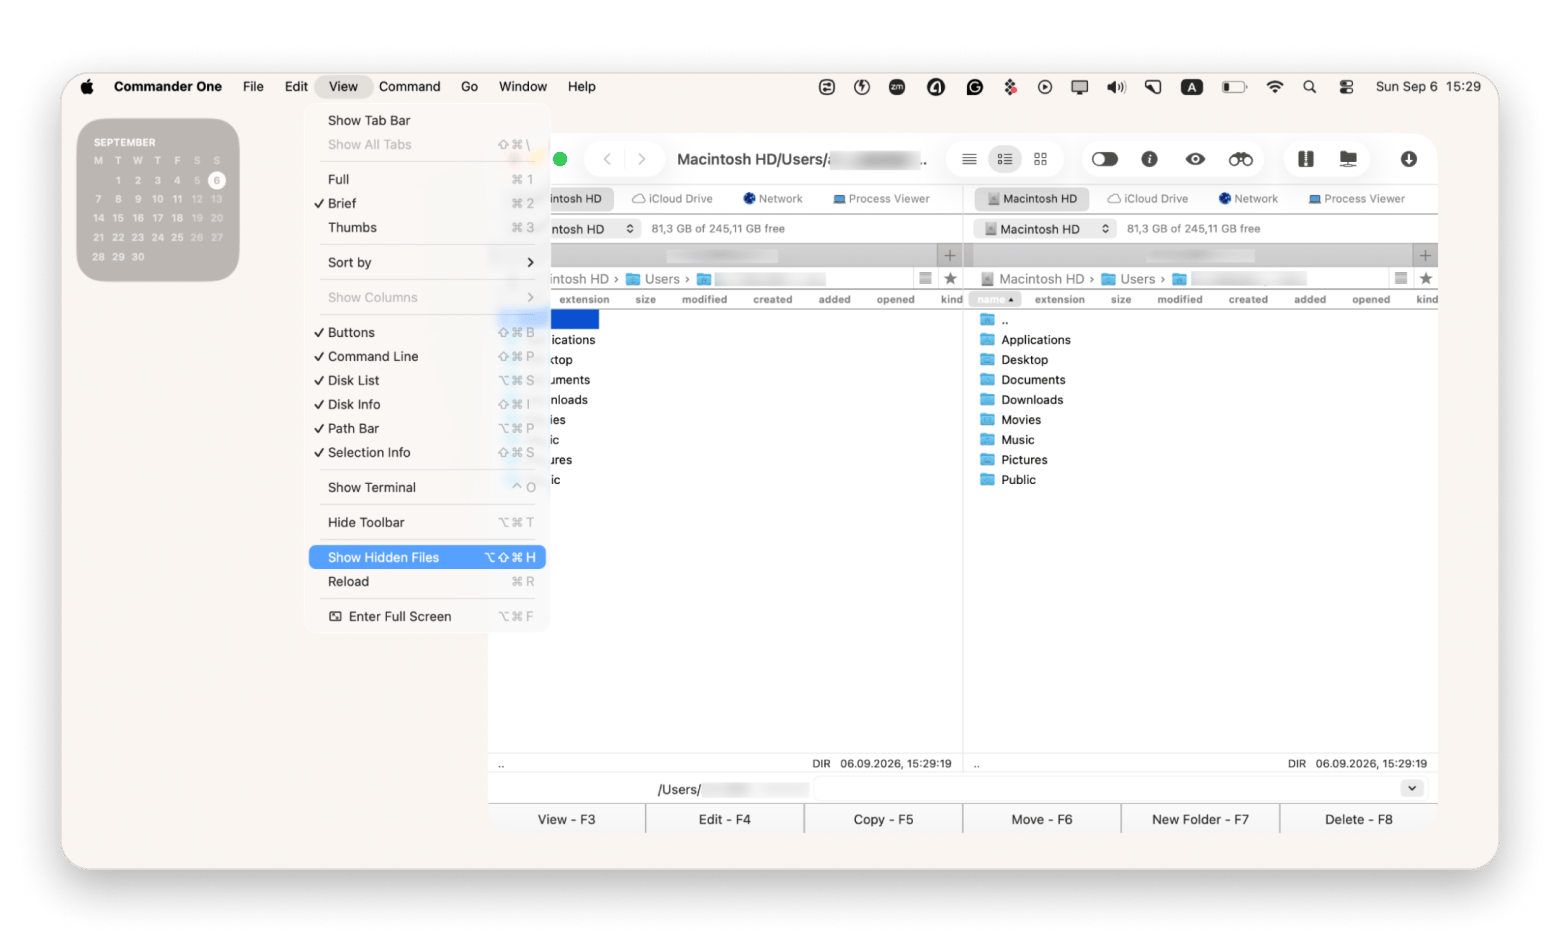
Task: Select the Downloads folder in right pane
Action: [1032, 400]
